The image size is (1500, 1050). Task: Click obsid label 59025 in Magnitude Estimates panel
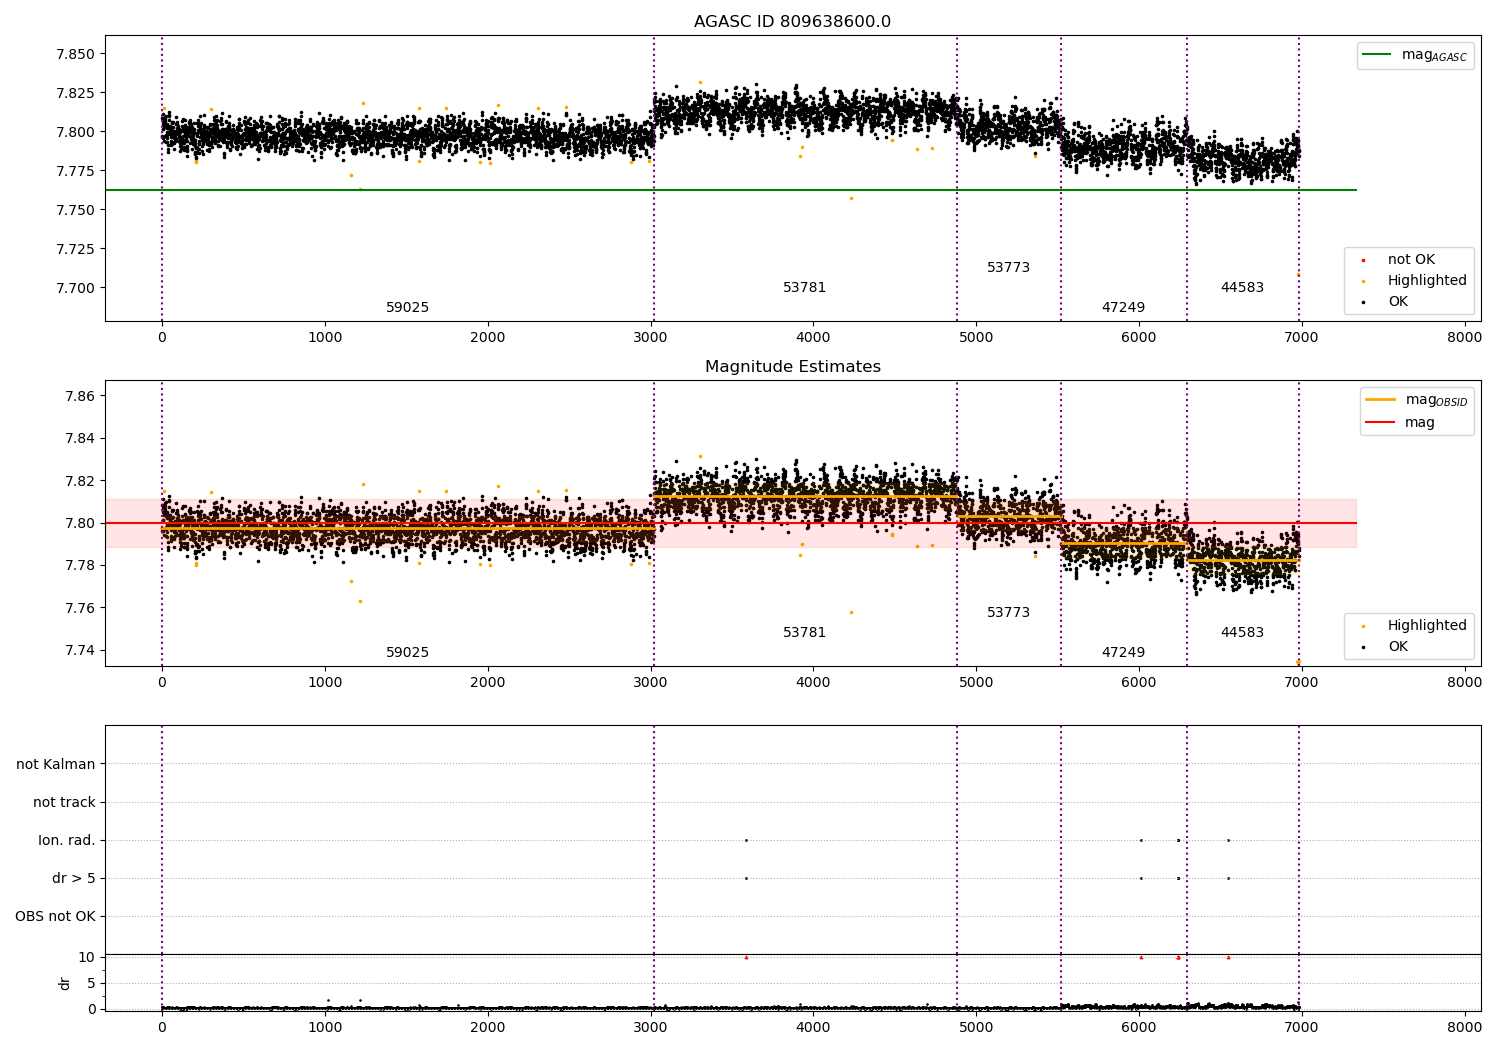coord(407,653)
